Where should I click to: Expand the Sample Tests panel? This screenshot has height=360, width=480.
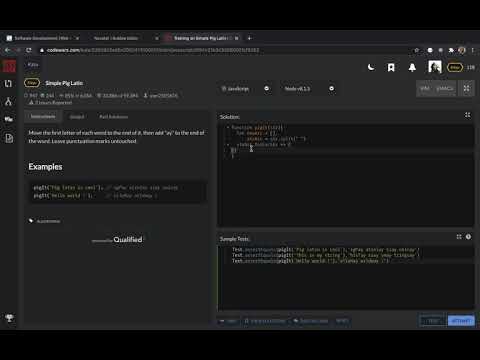click(459, 237)
